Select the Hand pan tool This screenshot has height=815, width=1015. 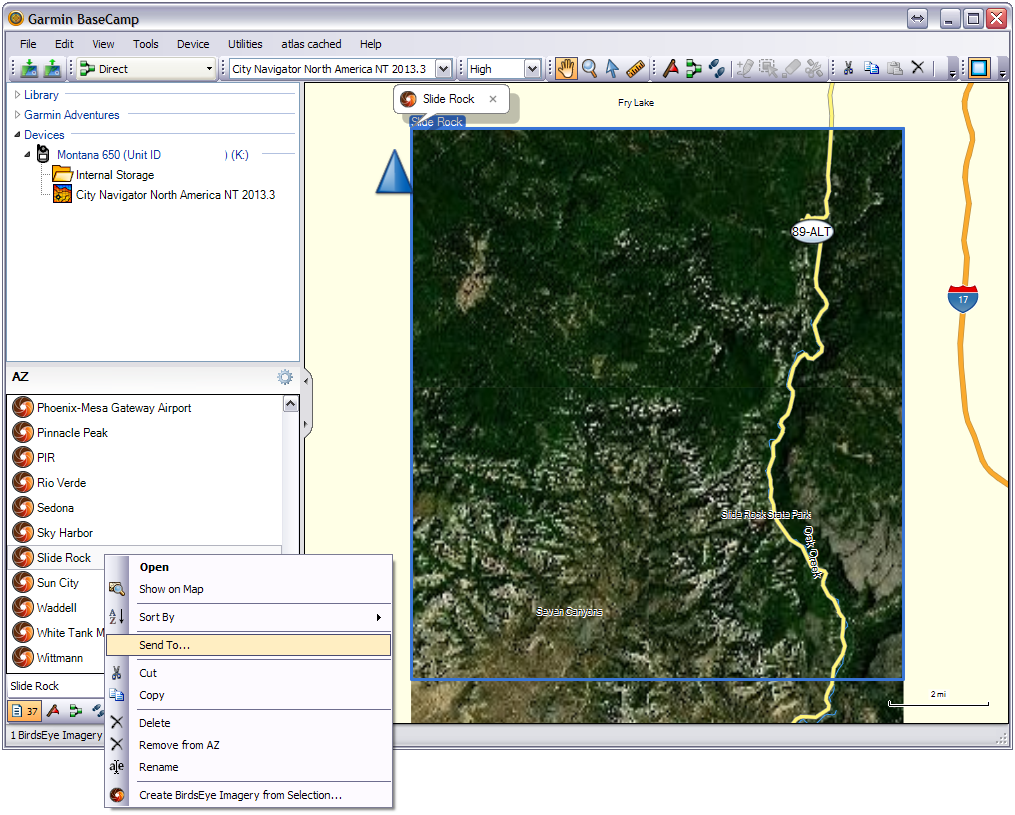[566, 69]
